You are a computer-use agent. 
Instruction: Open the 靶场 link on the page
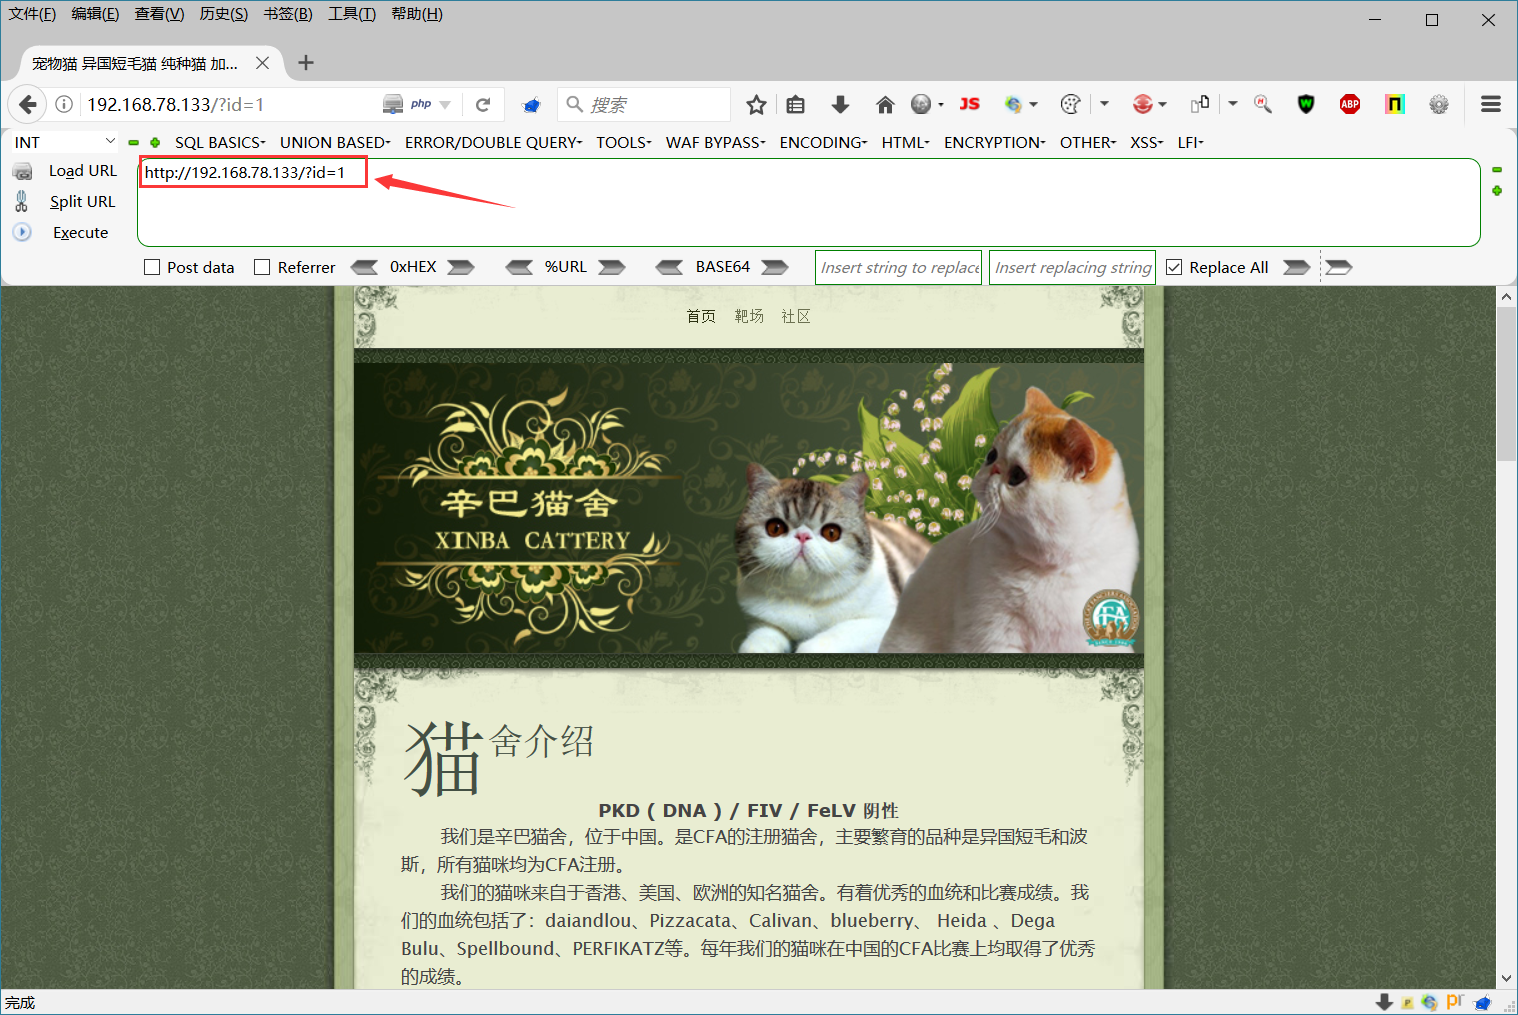point(749,316)
